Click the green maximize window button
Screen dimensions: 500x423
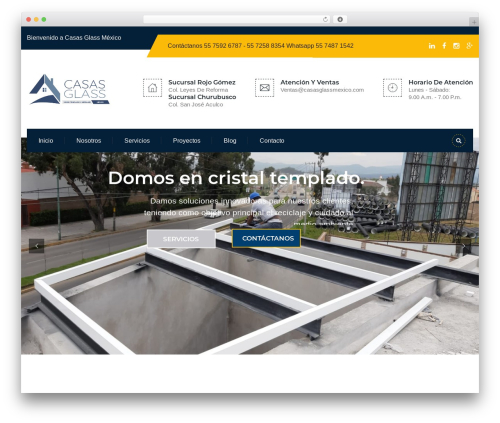tap(44, 20)
